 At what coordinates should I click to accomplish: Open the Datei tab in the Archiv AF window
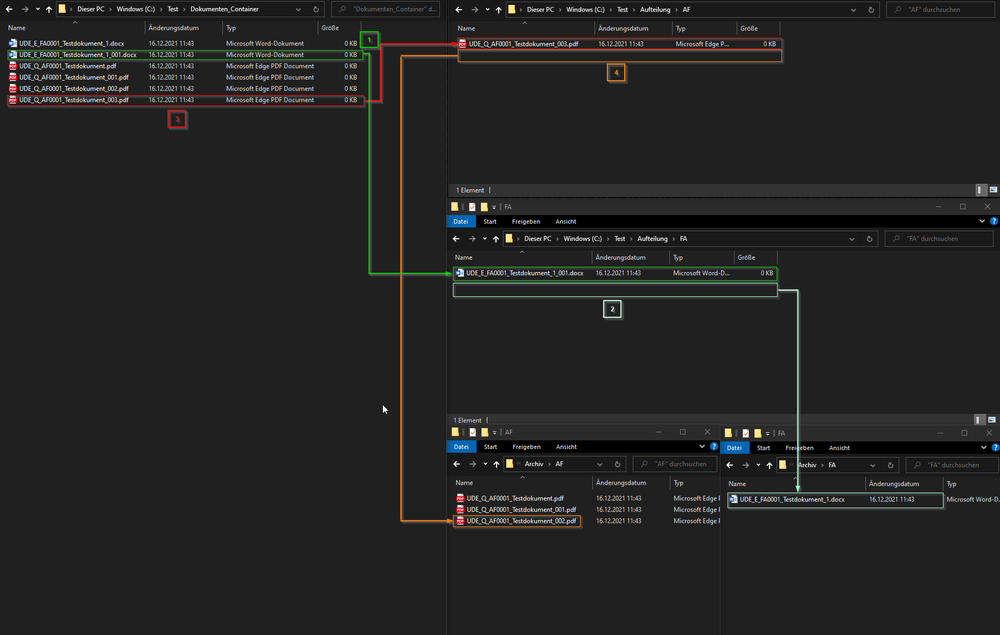[x=459, y=448]
